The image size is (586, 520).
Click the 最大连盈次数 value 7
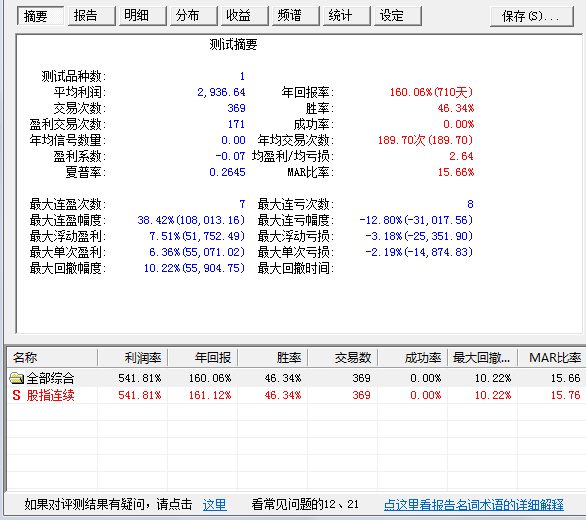[242, 204]
